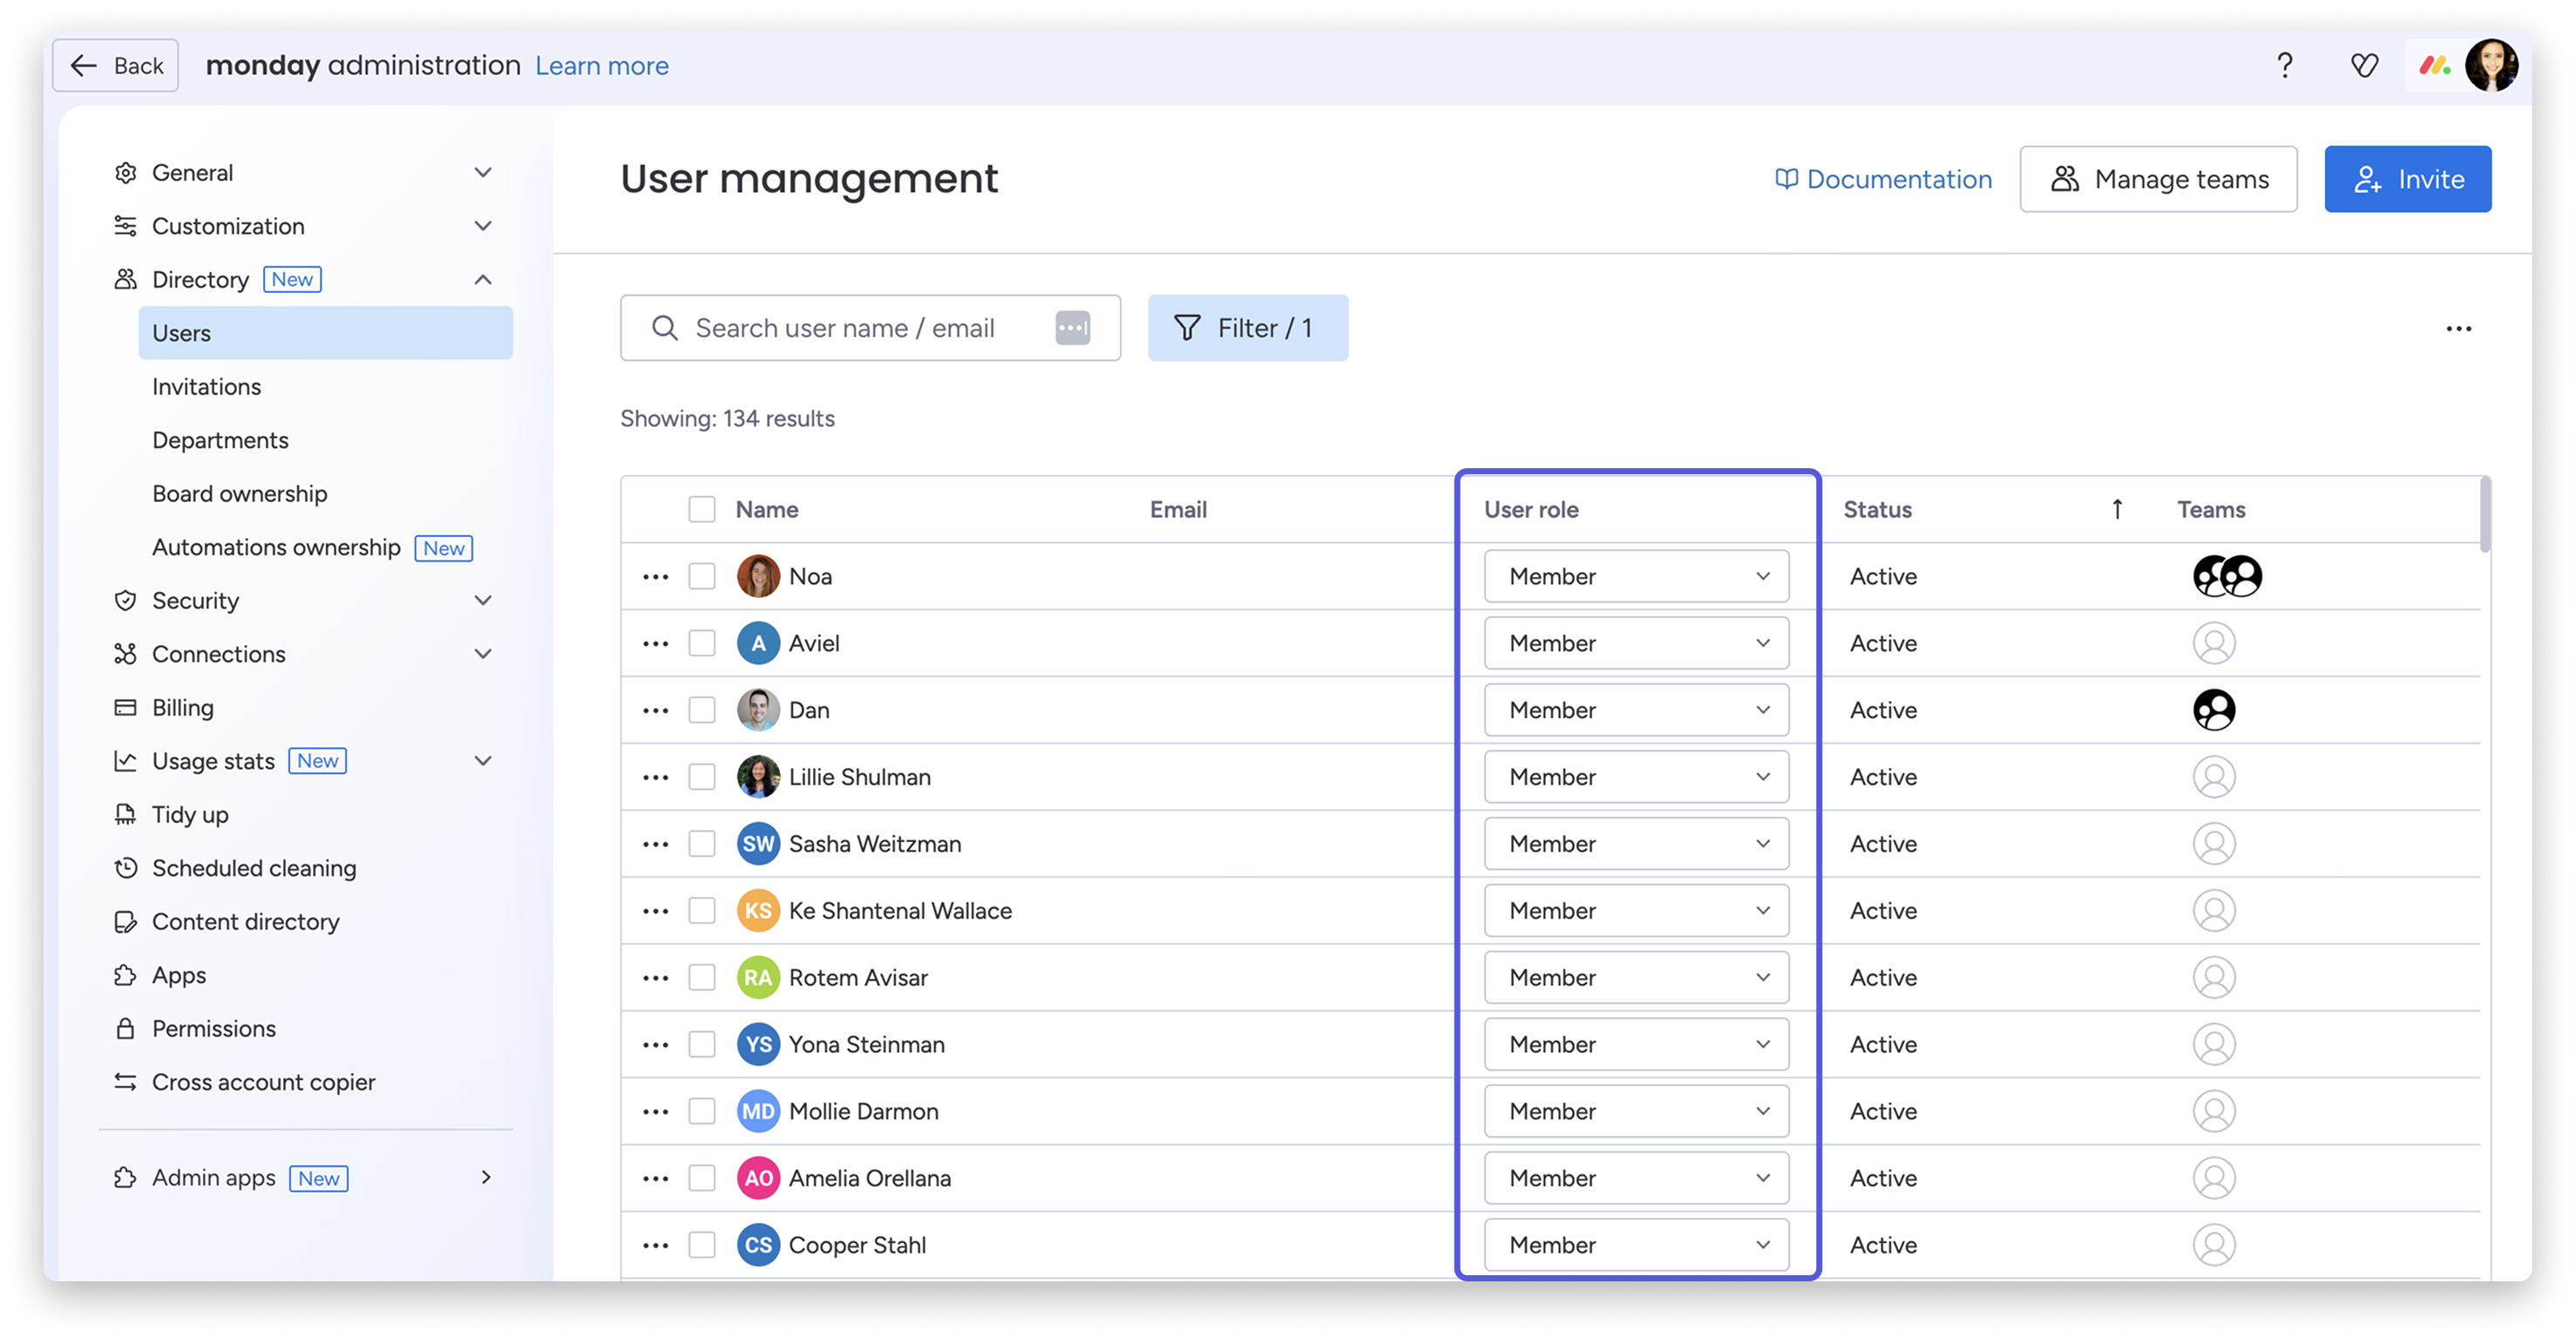The image size is (2576, 1338).
Task: Open Invitations in the sidebar
Action: [x=206, y=387]
